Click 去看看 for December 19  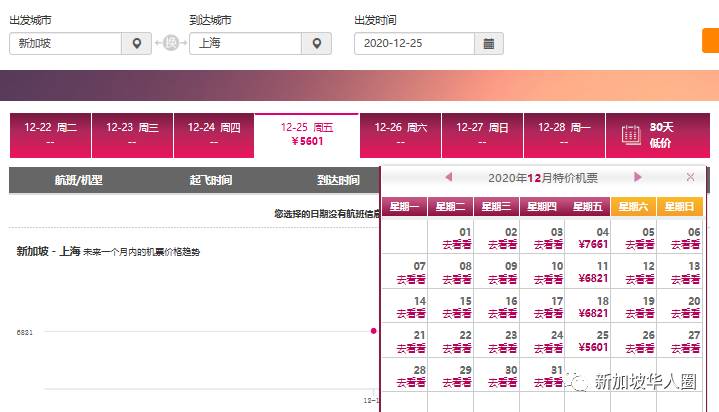[640, 314]
